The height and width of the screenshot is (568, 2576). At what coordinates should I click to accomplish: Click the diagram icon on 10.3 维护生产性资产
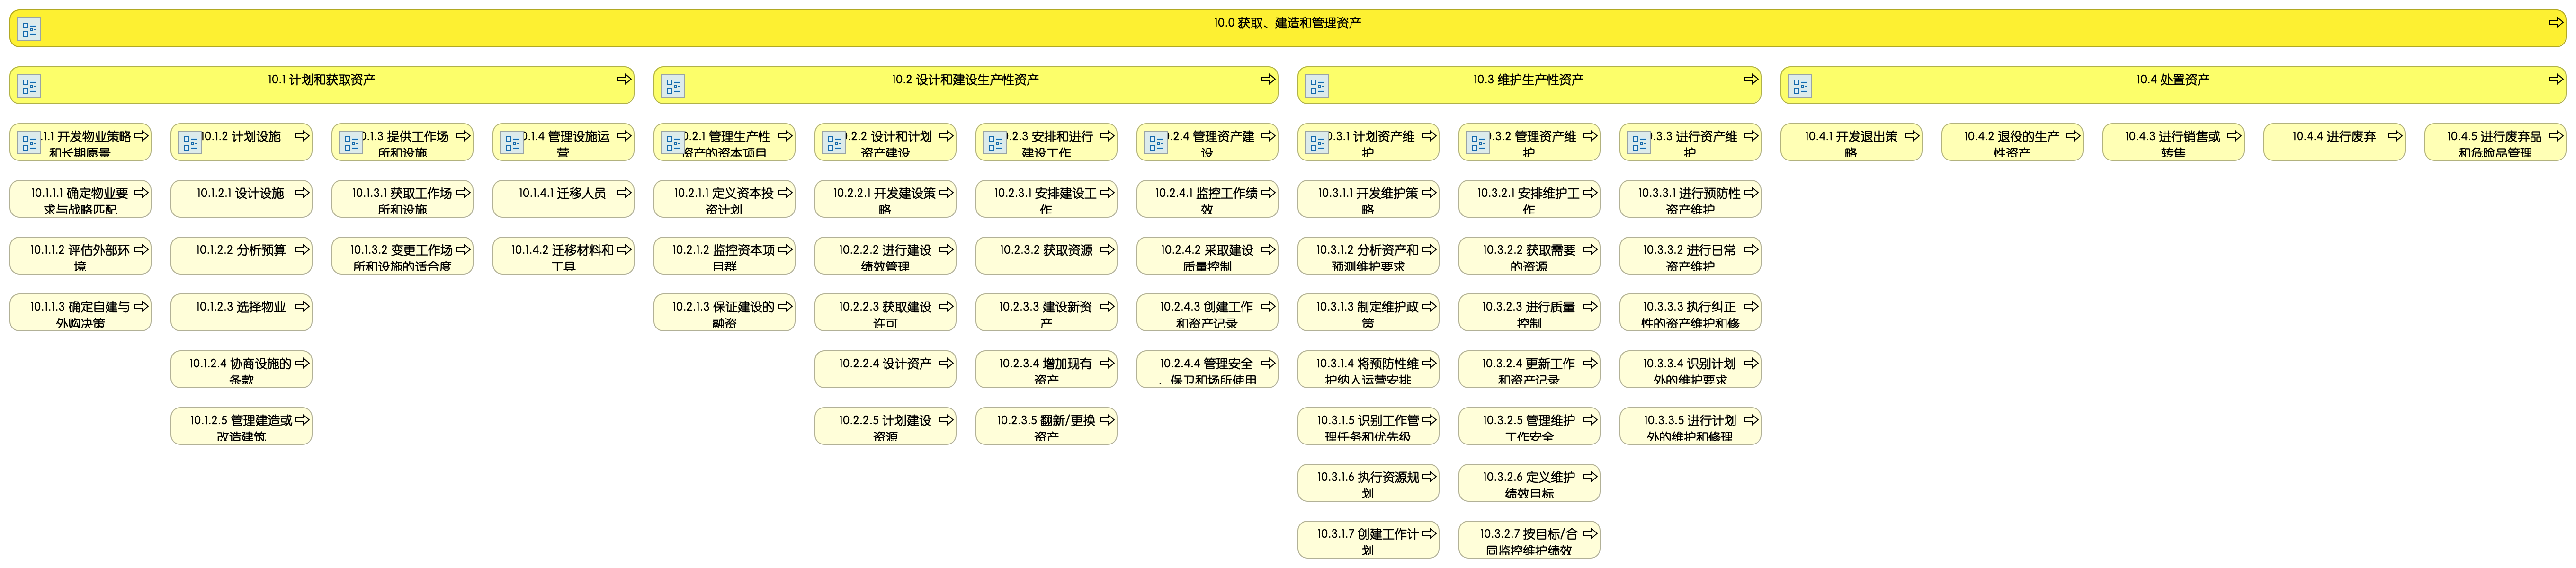click(1317, 86)
